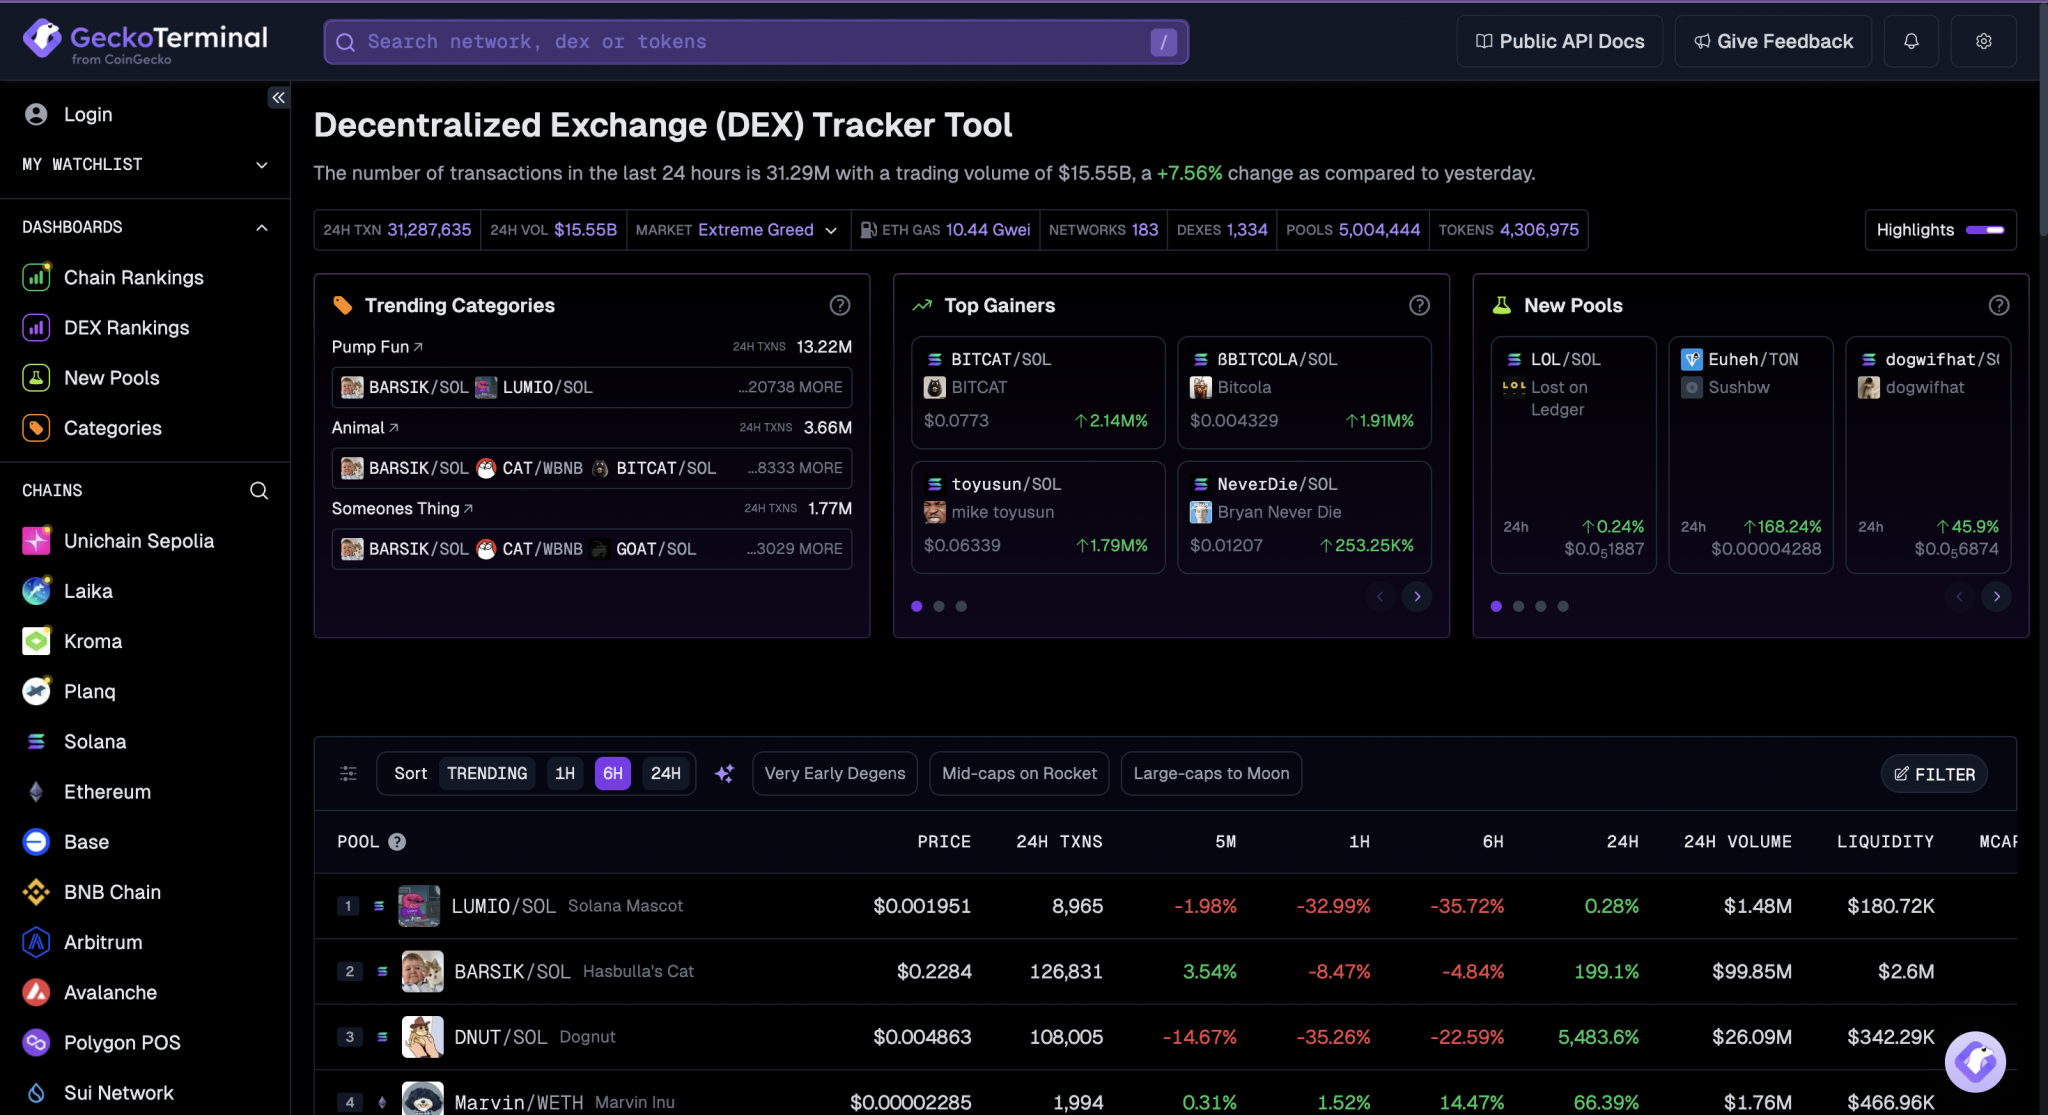
Task: Open Chain Rankings dashboard
Action: pos(133,277)
